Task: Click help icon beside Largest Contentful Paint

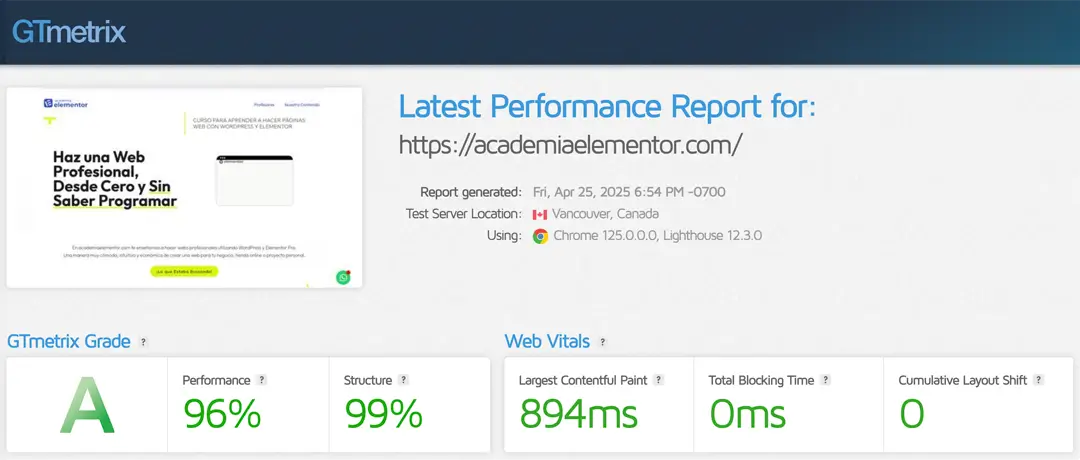Action: [x=658, y=380]
